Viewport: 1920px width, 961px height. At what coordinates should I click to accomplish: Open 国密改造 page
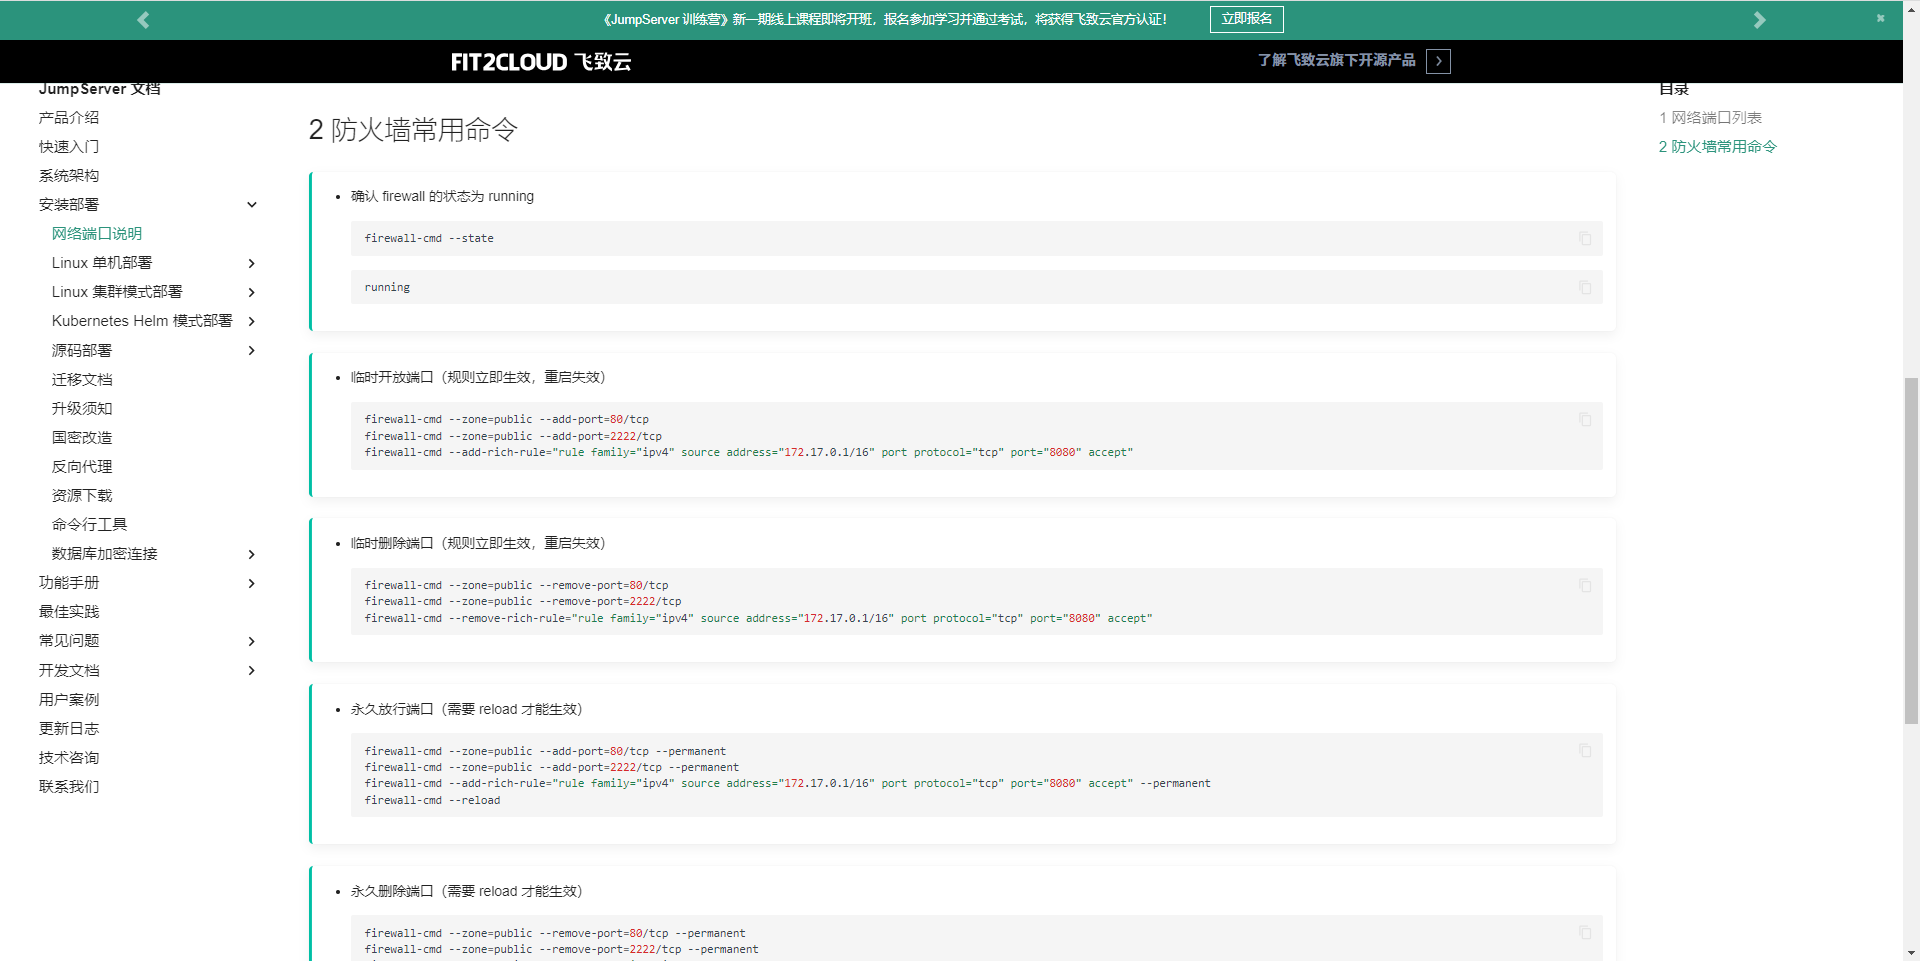82,437
